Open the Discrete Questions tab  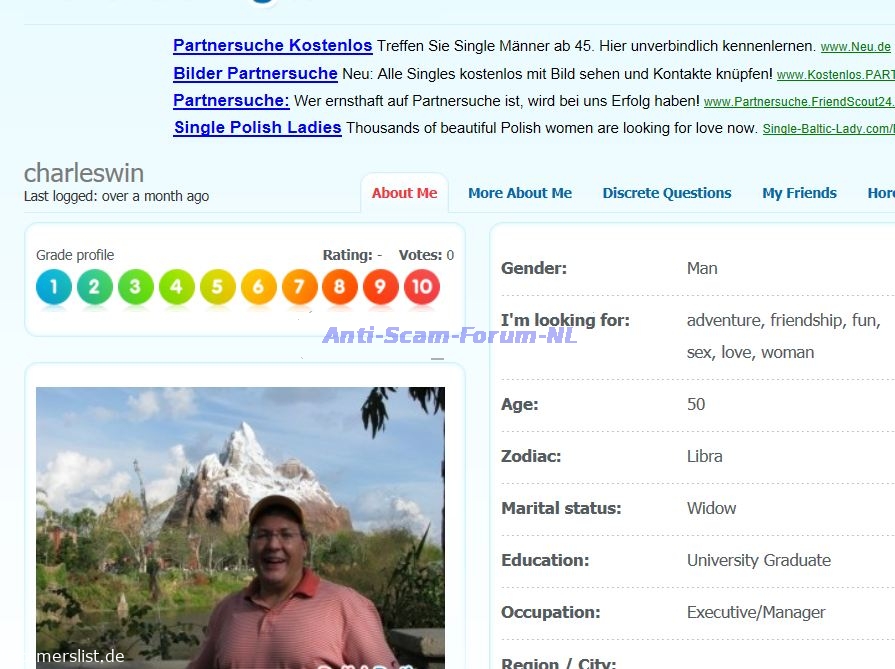coord(667,193)
